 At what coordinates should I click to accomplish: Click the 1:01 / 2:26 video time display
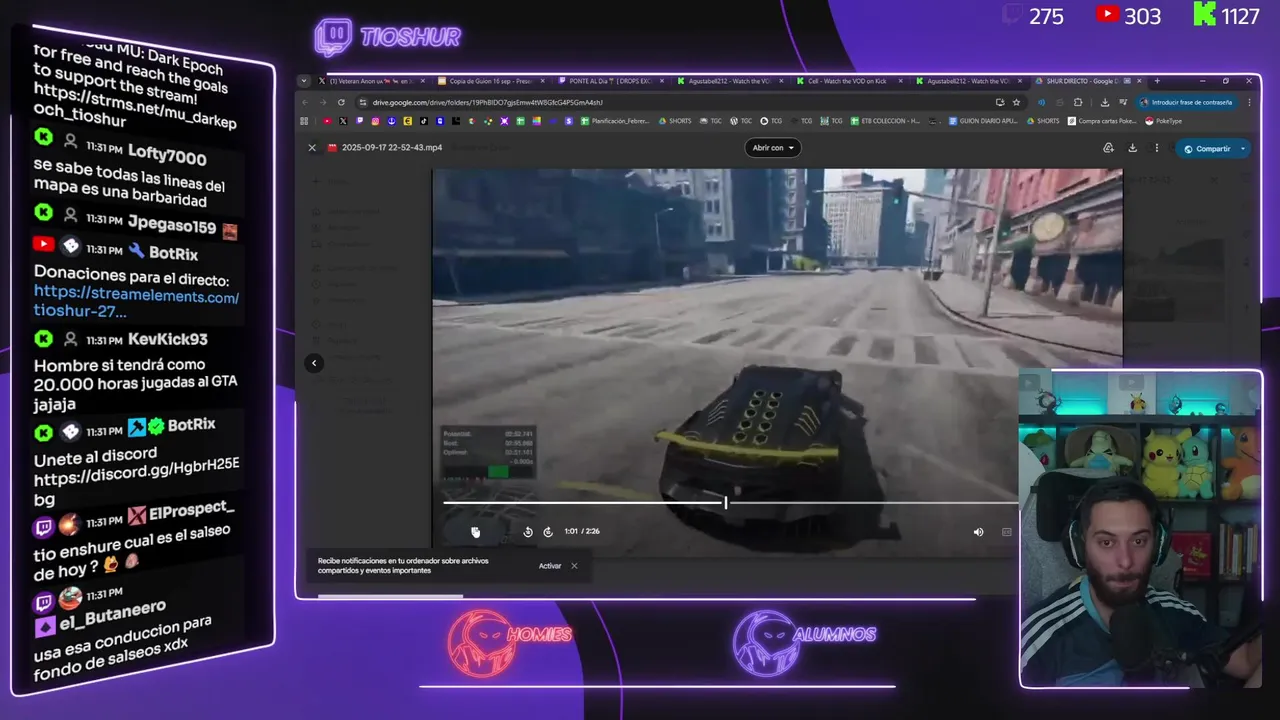click(x=582, y=532)
